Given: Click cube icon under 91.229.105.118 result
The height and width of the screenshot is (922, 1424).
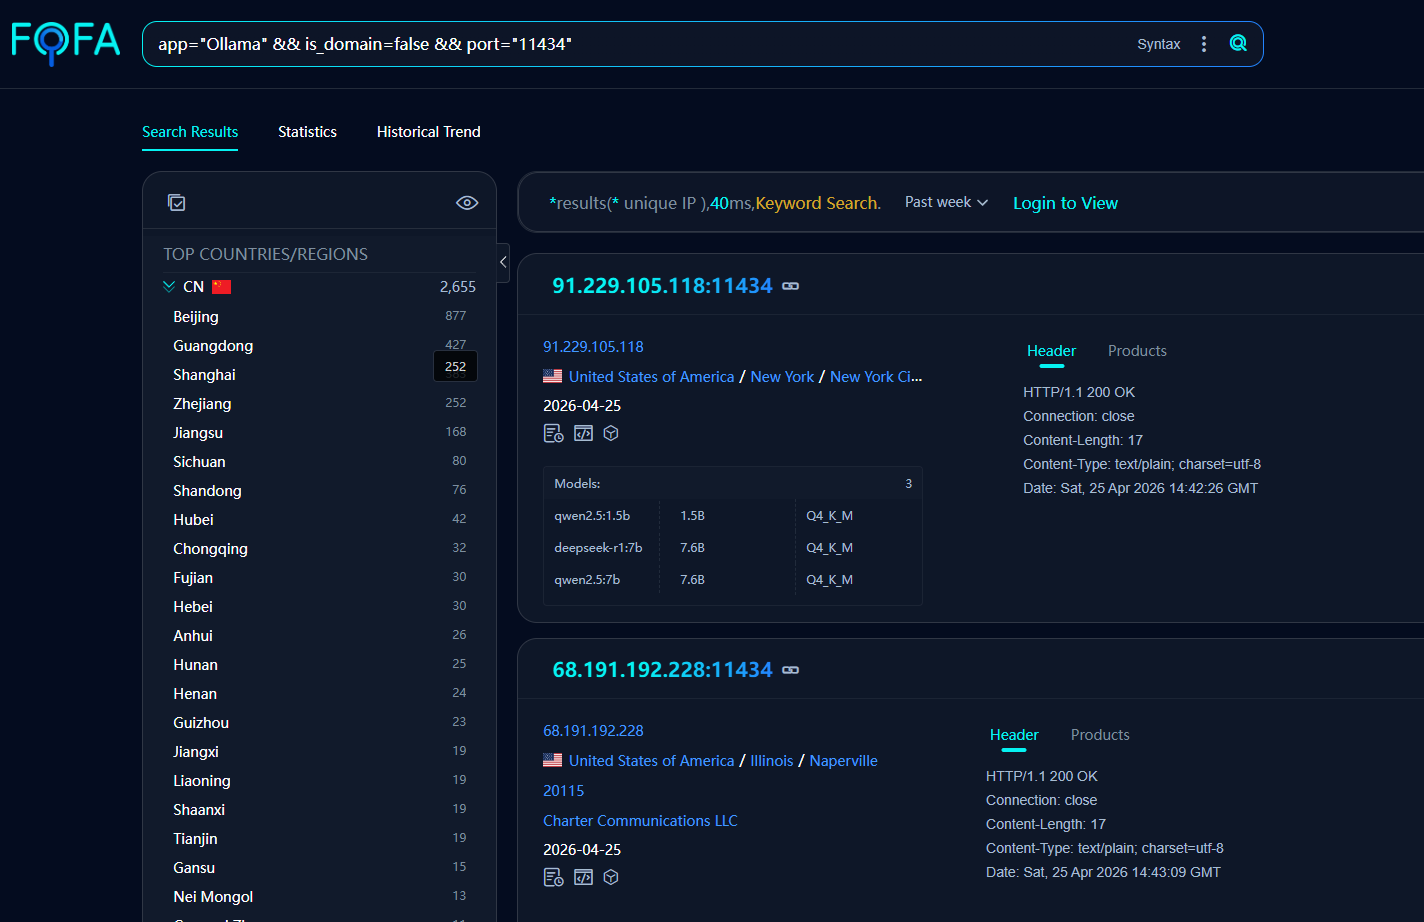Looking at the screenshot, I should click(611, 433).
